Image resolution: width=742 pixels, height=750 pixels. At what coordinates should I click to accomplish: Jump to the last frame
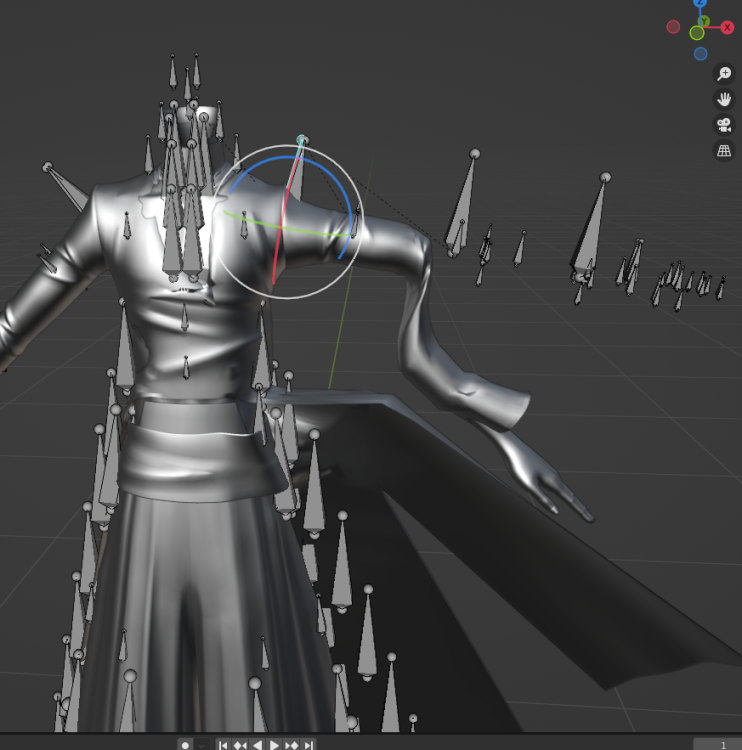pyautogui.click(x=308, y=745)
